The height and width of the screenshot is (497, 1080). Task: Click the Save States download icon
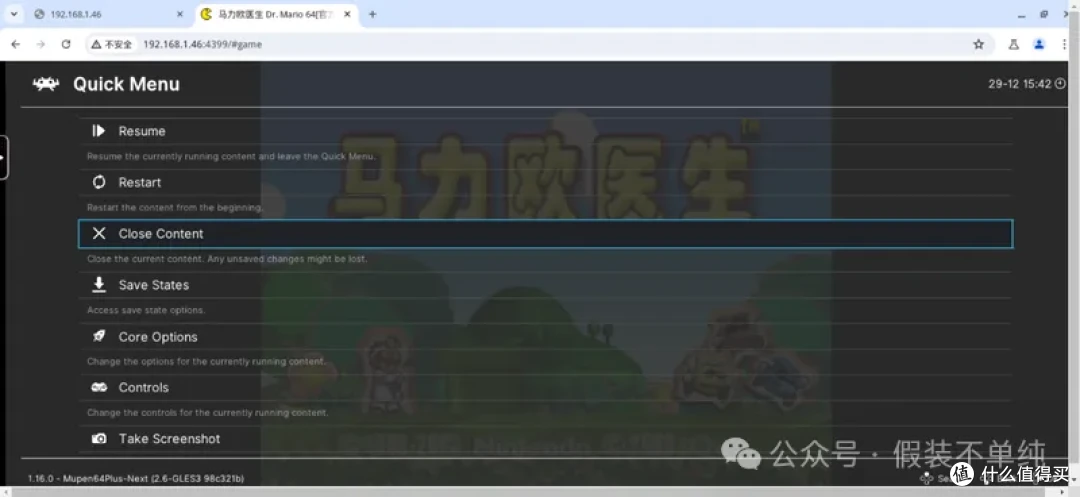tap(98, 284)
